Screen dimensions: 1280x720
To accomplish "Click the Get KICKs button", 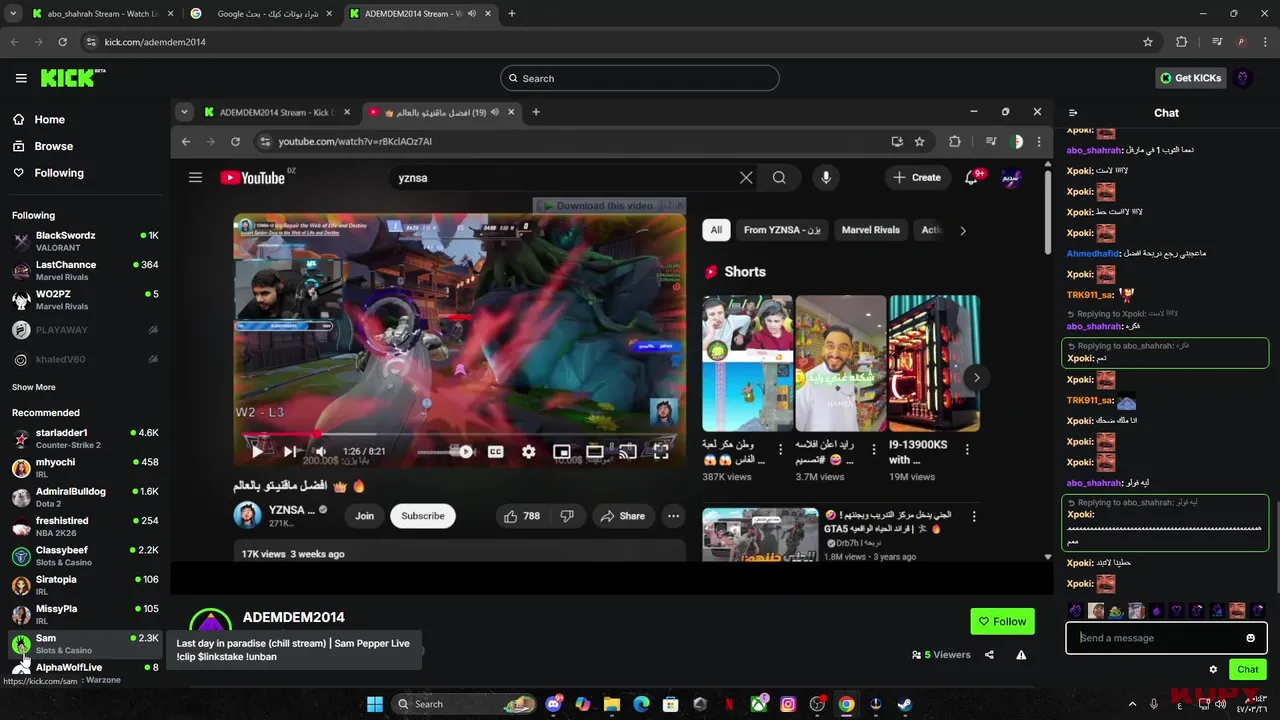I will [x=1190, y=78].
